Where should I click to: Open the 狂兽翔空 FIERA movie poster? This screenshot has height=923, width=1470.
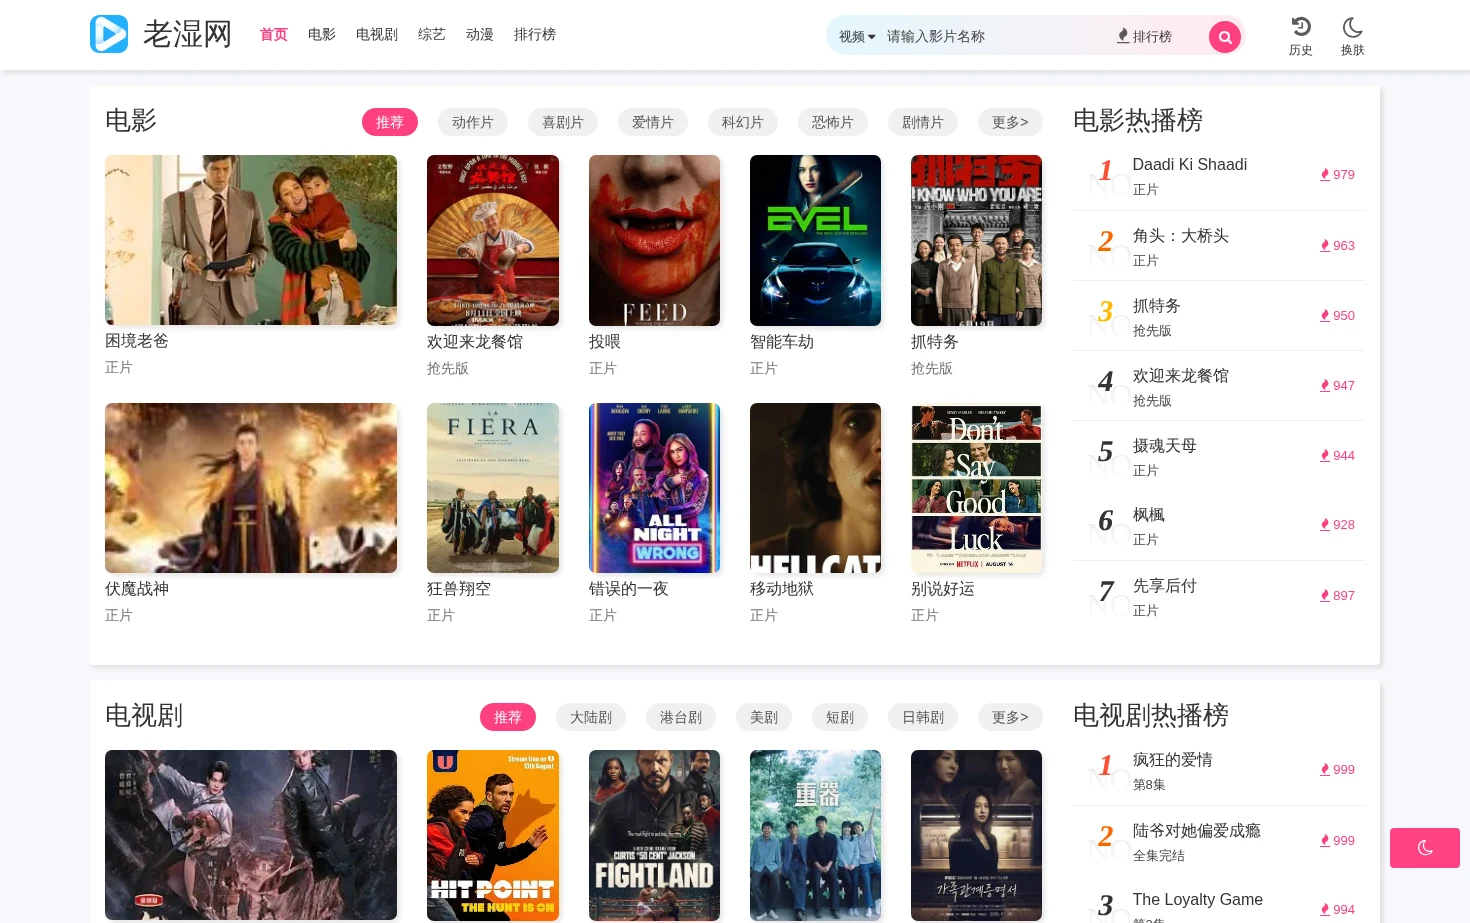point(493,488)
